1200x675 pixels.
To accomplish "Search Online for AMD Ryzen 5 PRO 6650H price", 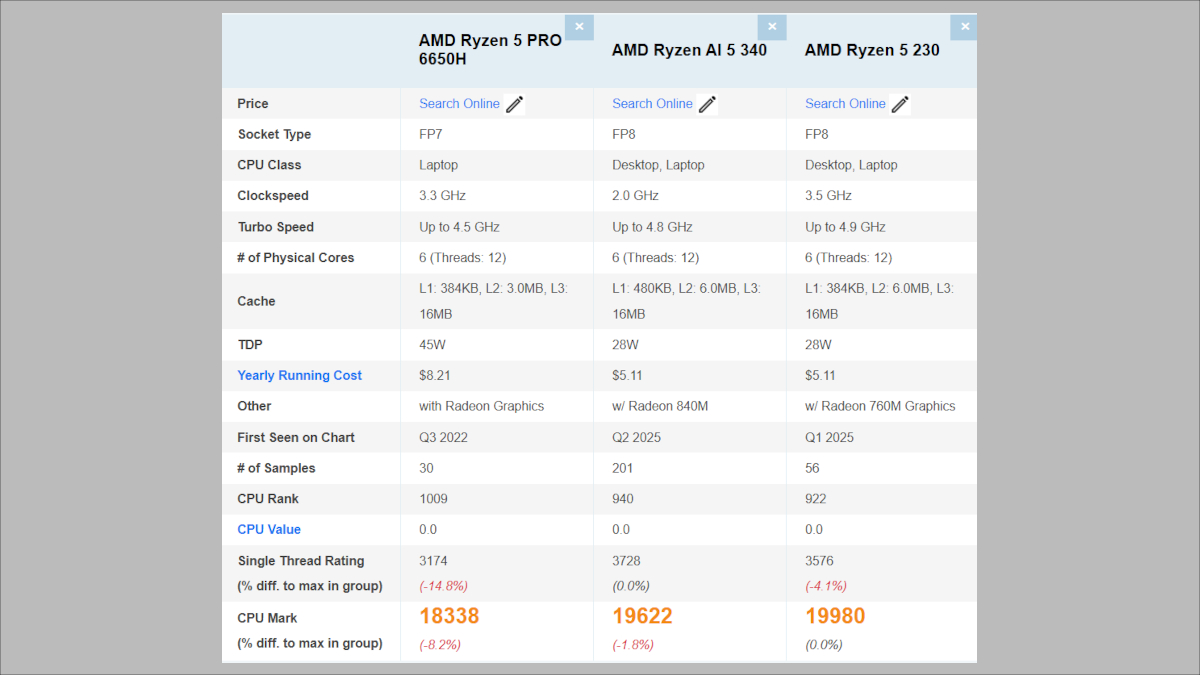I will click(459, 103).
